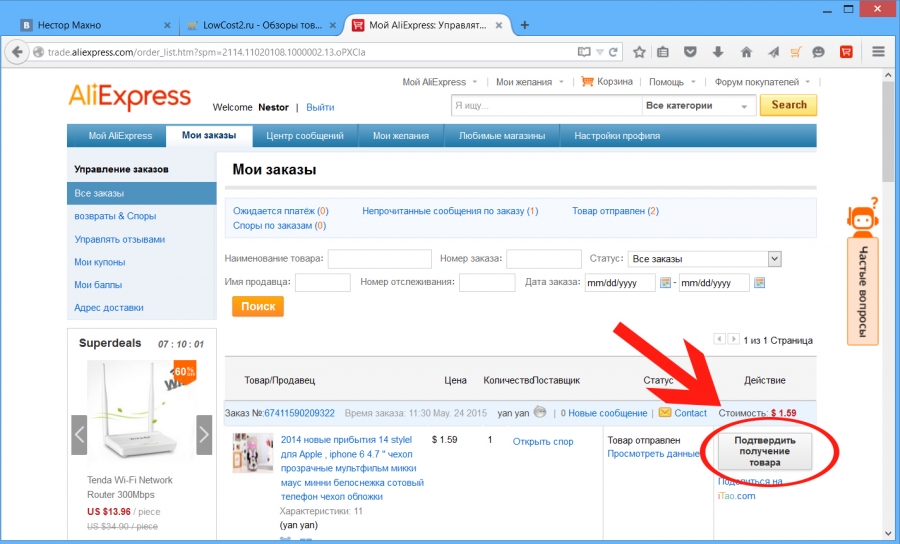Go to next orders page arrow
The image size is (900, 544).
click(733, 339)
